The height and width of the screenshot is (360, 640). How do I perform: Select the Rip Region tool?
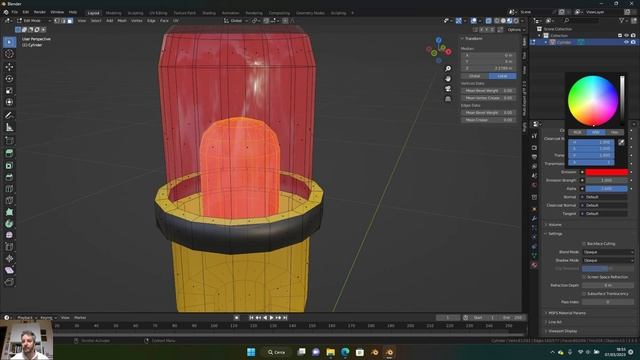click(x=9, y=282)
